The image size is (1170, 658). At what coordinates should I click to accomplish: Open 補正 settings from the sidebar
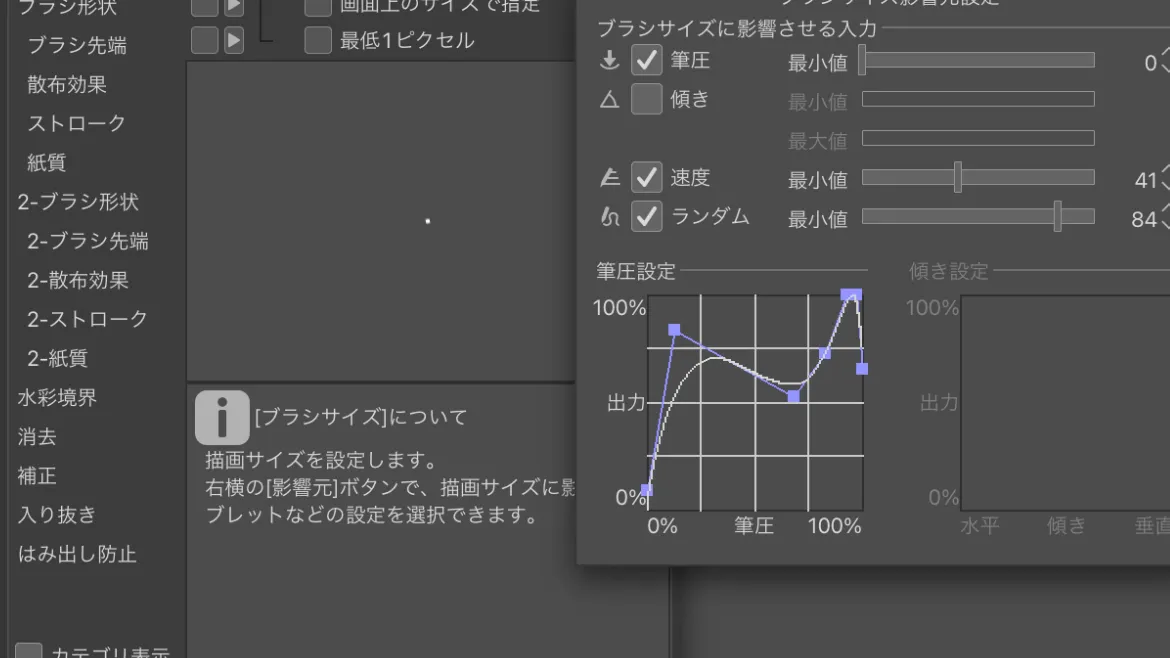tap(37, 477)
